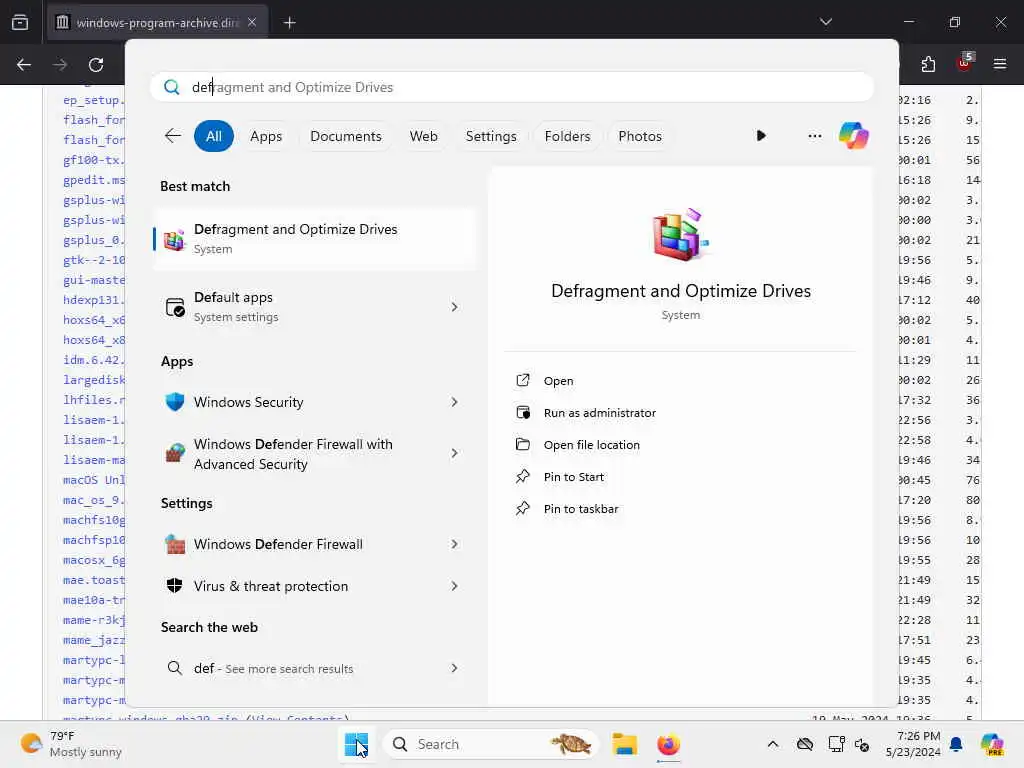Click the display connect tray icon

point(836,744)
